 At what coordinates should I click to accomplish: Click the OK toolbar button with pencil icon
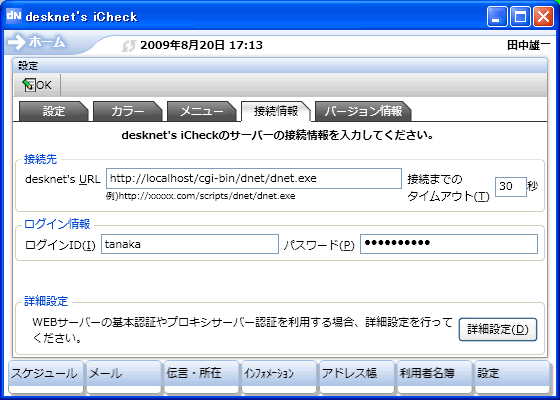(37, 85)
